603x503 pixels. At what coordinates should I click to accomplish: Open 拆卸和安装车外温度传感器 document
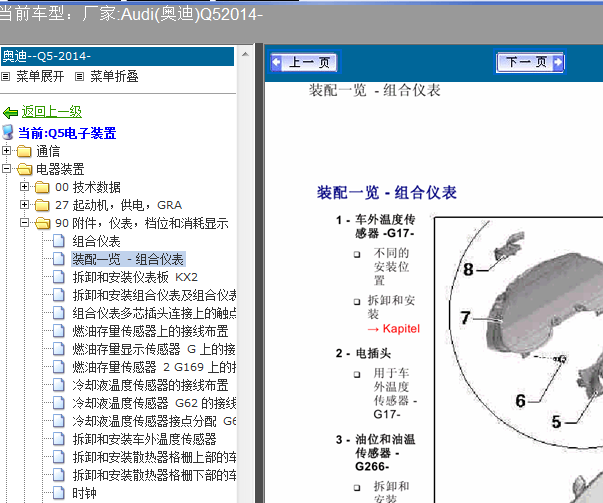[x=144, y=439]
